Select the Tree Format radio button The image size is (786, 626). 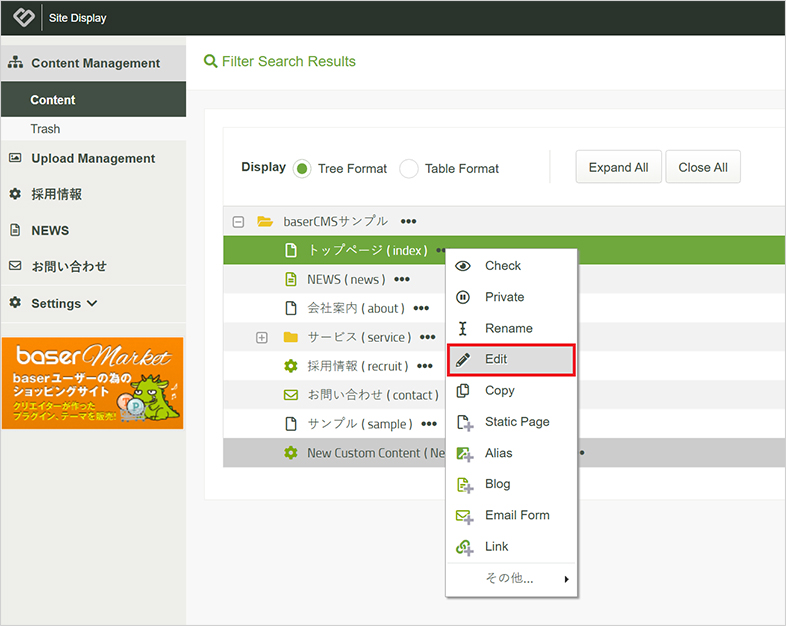pyautogui.click(x=302, y=169)
